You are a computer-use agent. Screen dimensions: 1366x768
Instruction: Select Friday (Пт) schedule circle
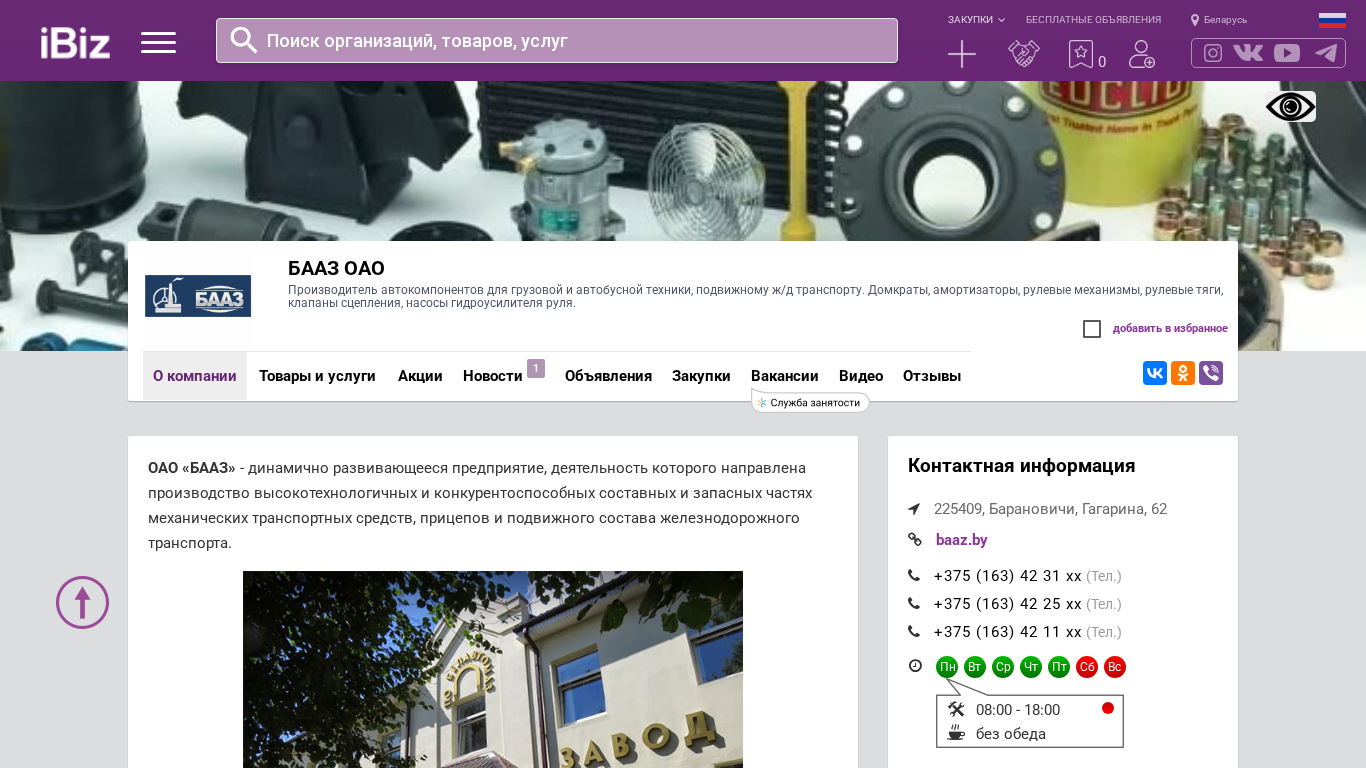[x=1059, y=667]
